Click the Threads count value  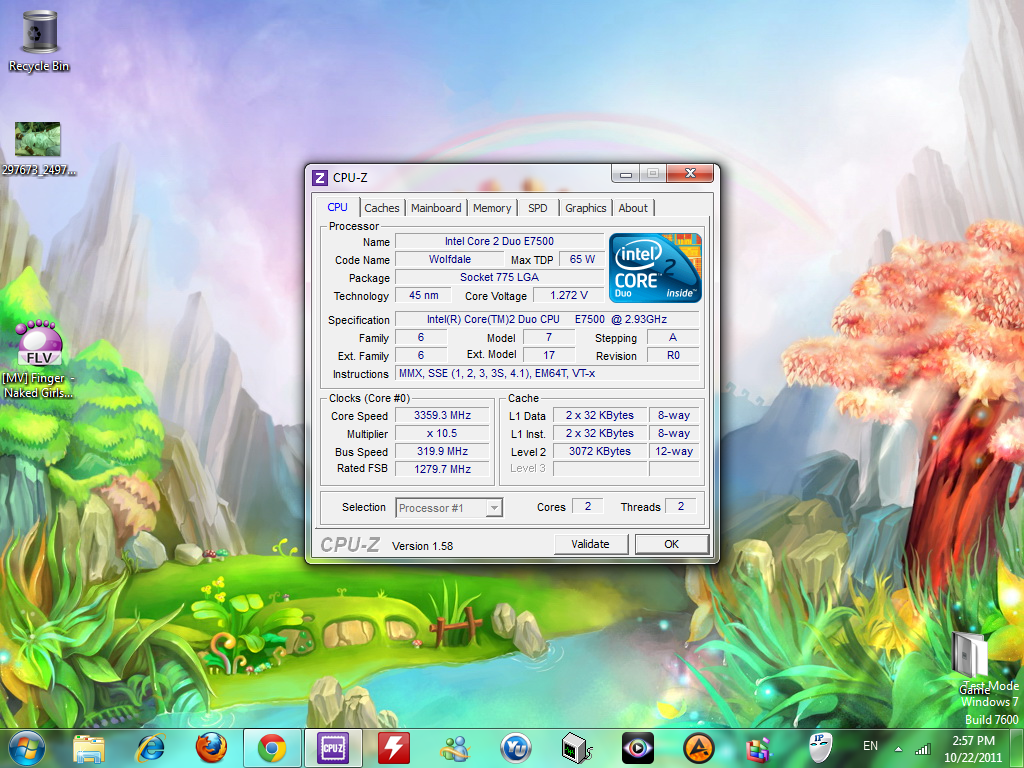(680, 506)
